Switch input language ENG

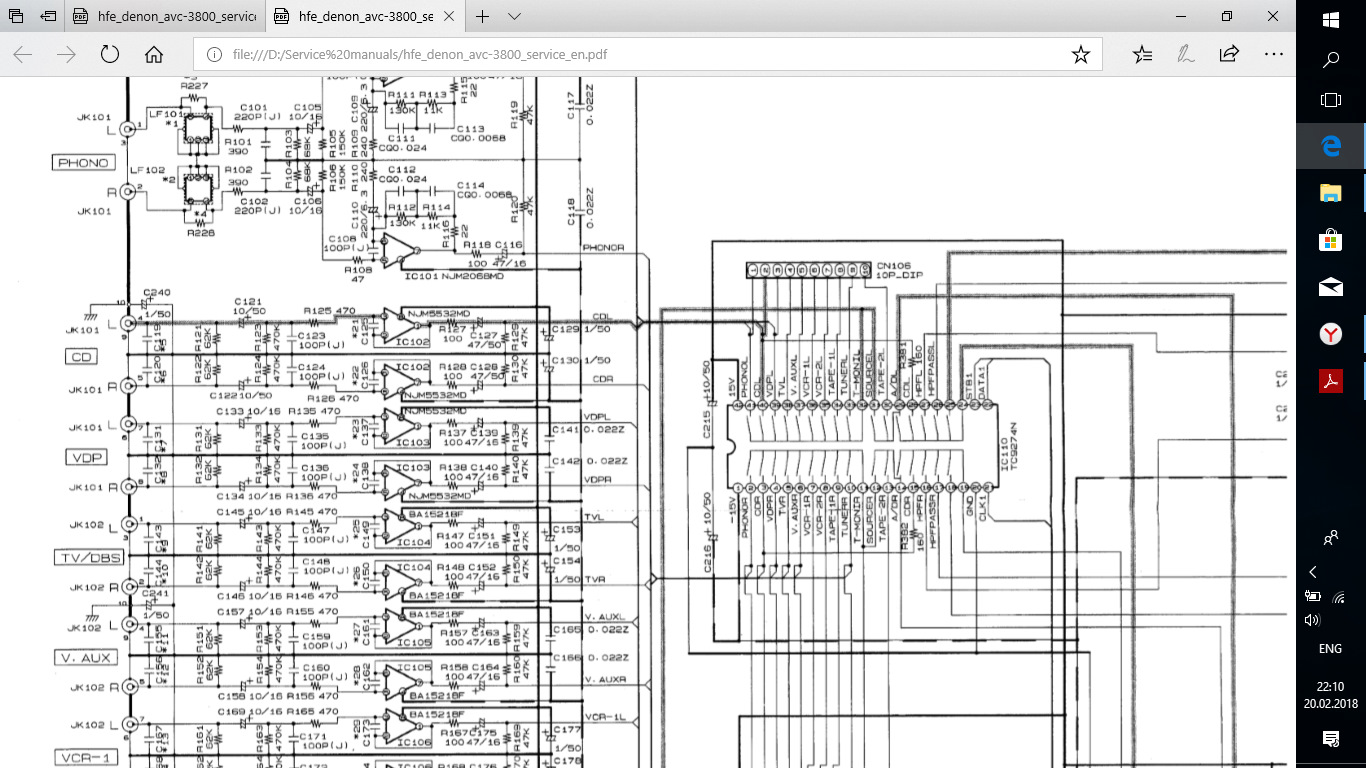pos(1331,649)
